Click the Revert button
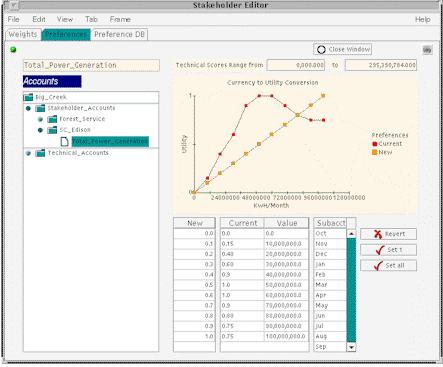The width and height of the screenshot is (443, 367). [x=388, y=234]
